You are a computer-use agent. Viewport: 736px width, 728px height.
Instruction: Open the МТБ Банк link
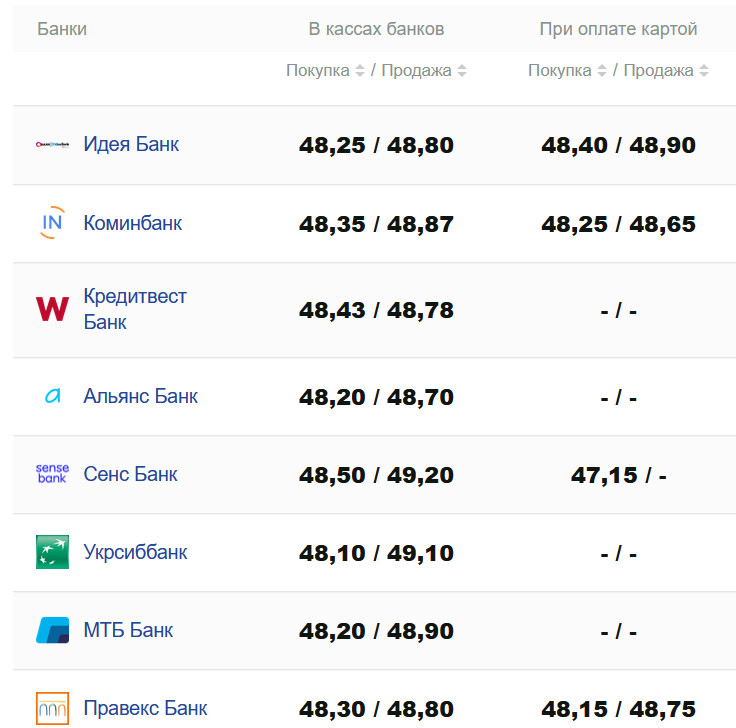click(x=128, y=630)
